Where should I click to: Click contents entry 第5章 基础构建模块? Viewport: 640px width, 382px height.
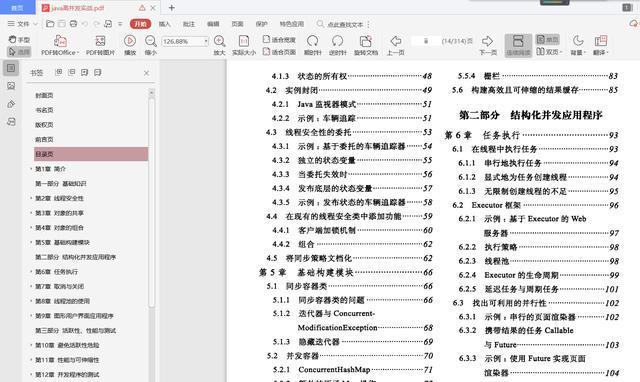click(346, 272)
